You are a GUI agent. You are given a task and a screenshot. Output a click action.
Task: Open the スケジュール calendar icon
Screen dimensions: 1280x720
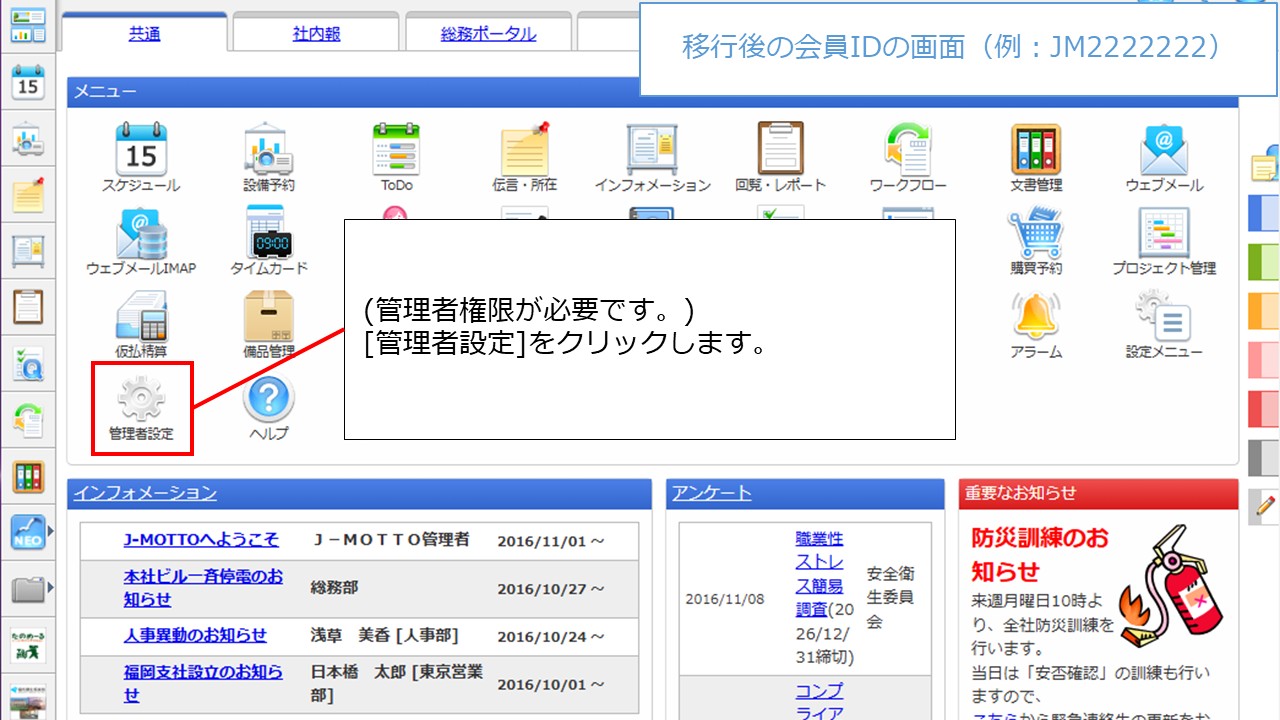(x=141, y=151)
